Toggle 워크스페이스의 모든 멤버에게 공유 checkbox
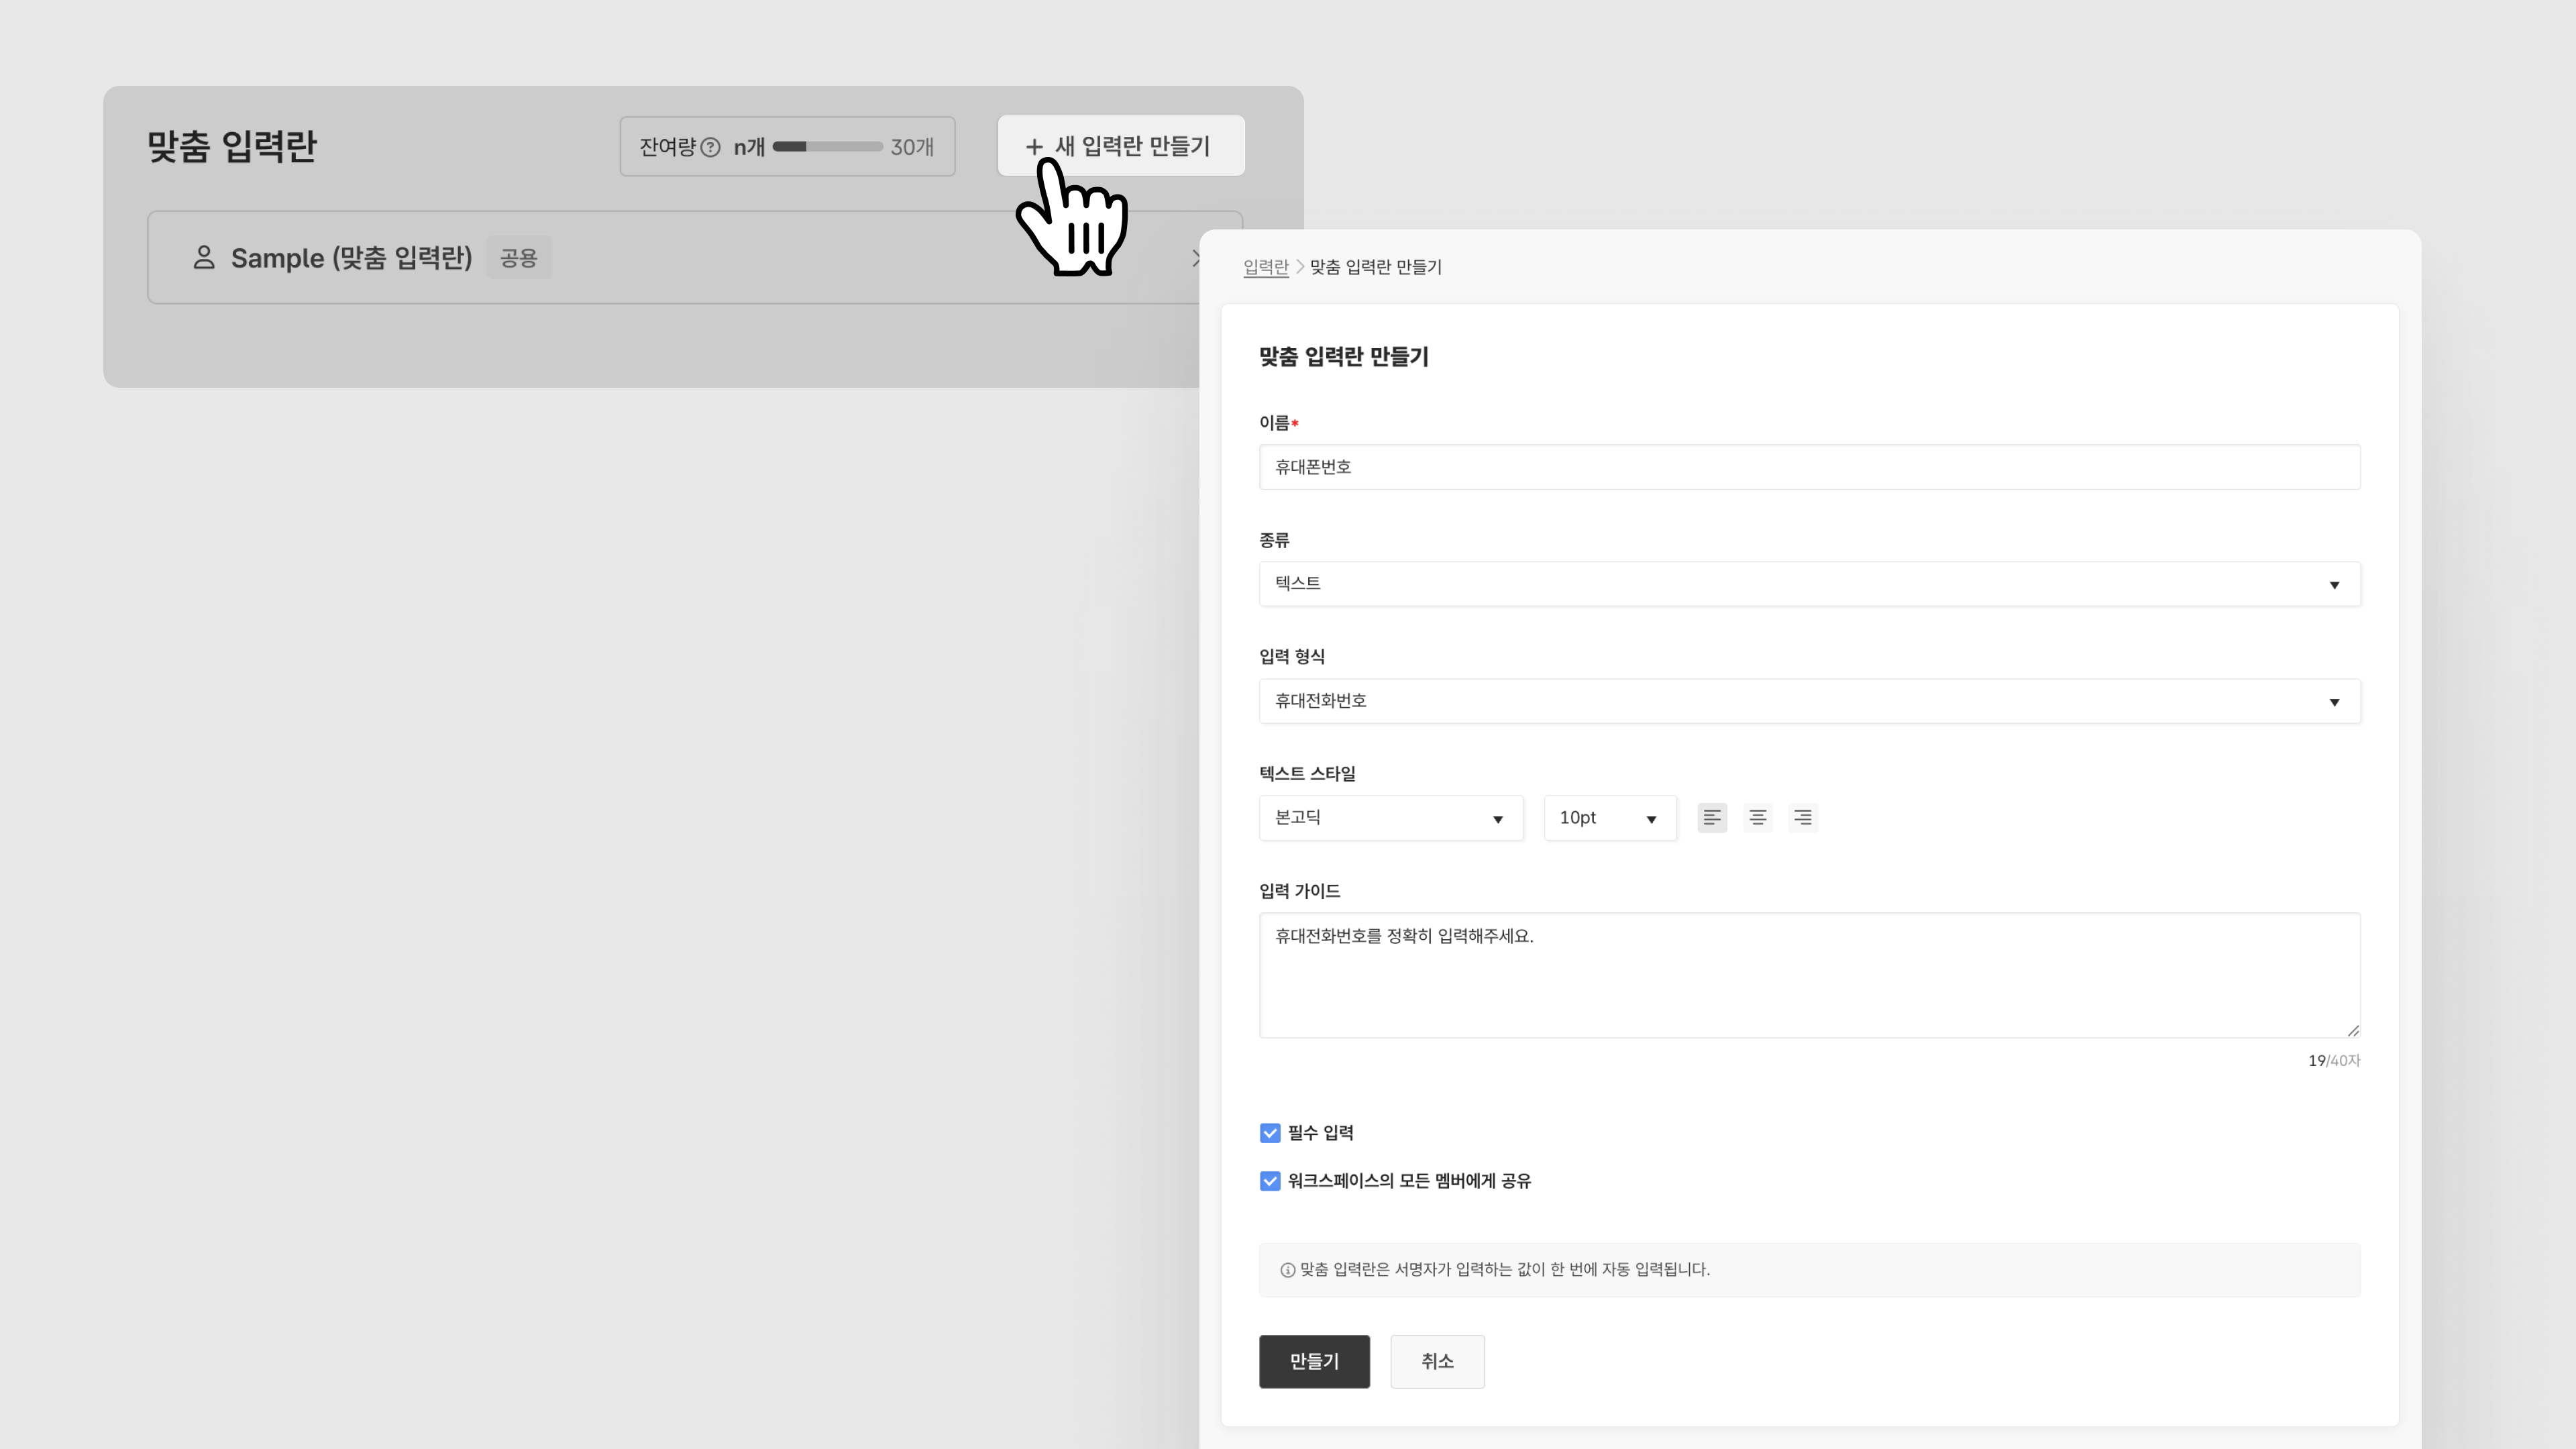The height and width of the screenshot is (1449, 2576). tap(1269, 1181)
